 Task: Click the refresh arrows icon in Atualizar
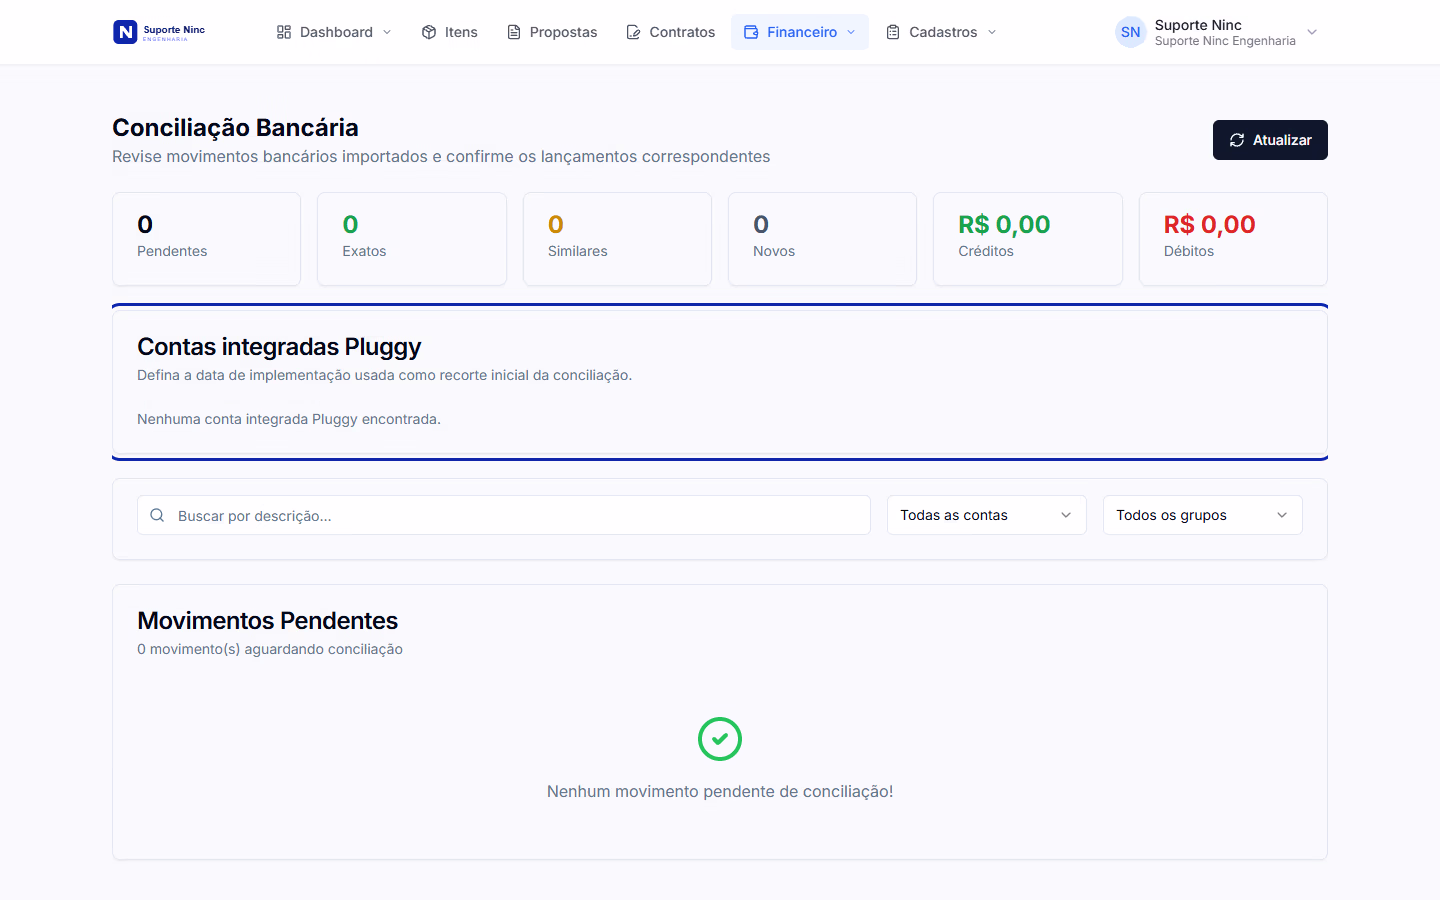coord(1237,140)
